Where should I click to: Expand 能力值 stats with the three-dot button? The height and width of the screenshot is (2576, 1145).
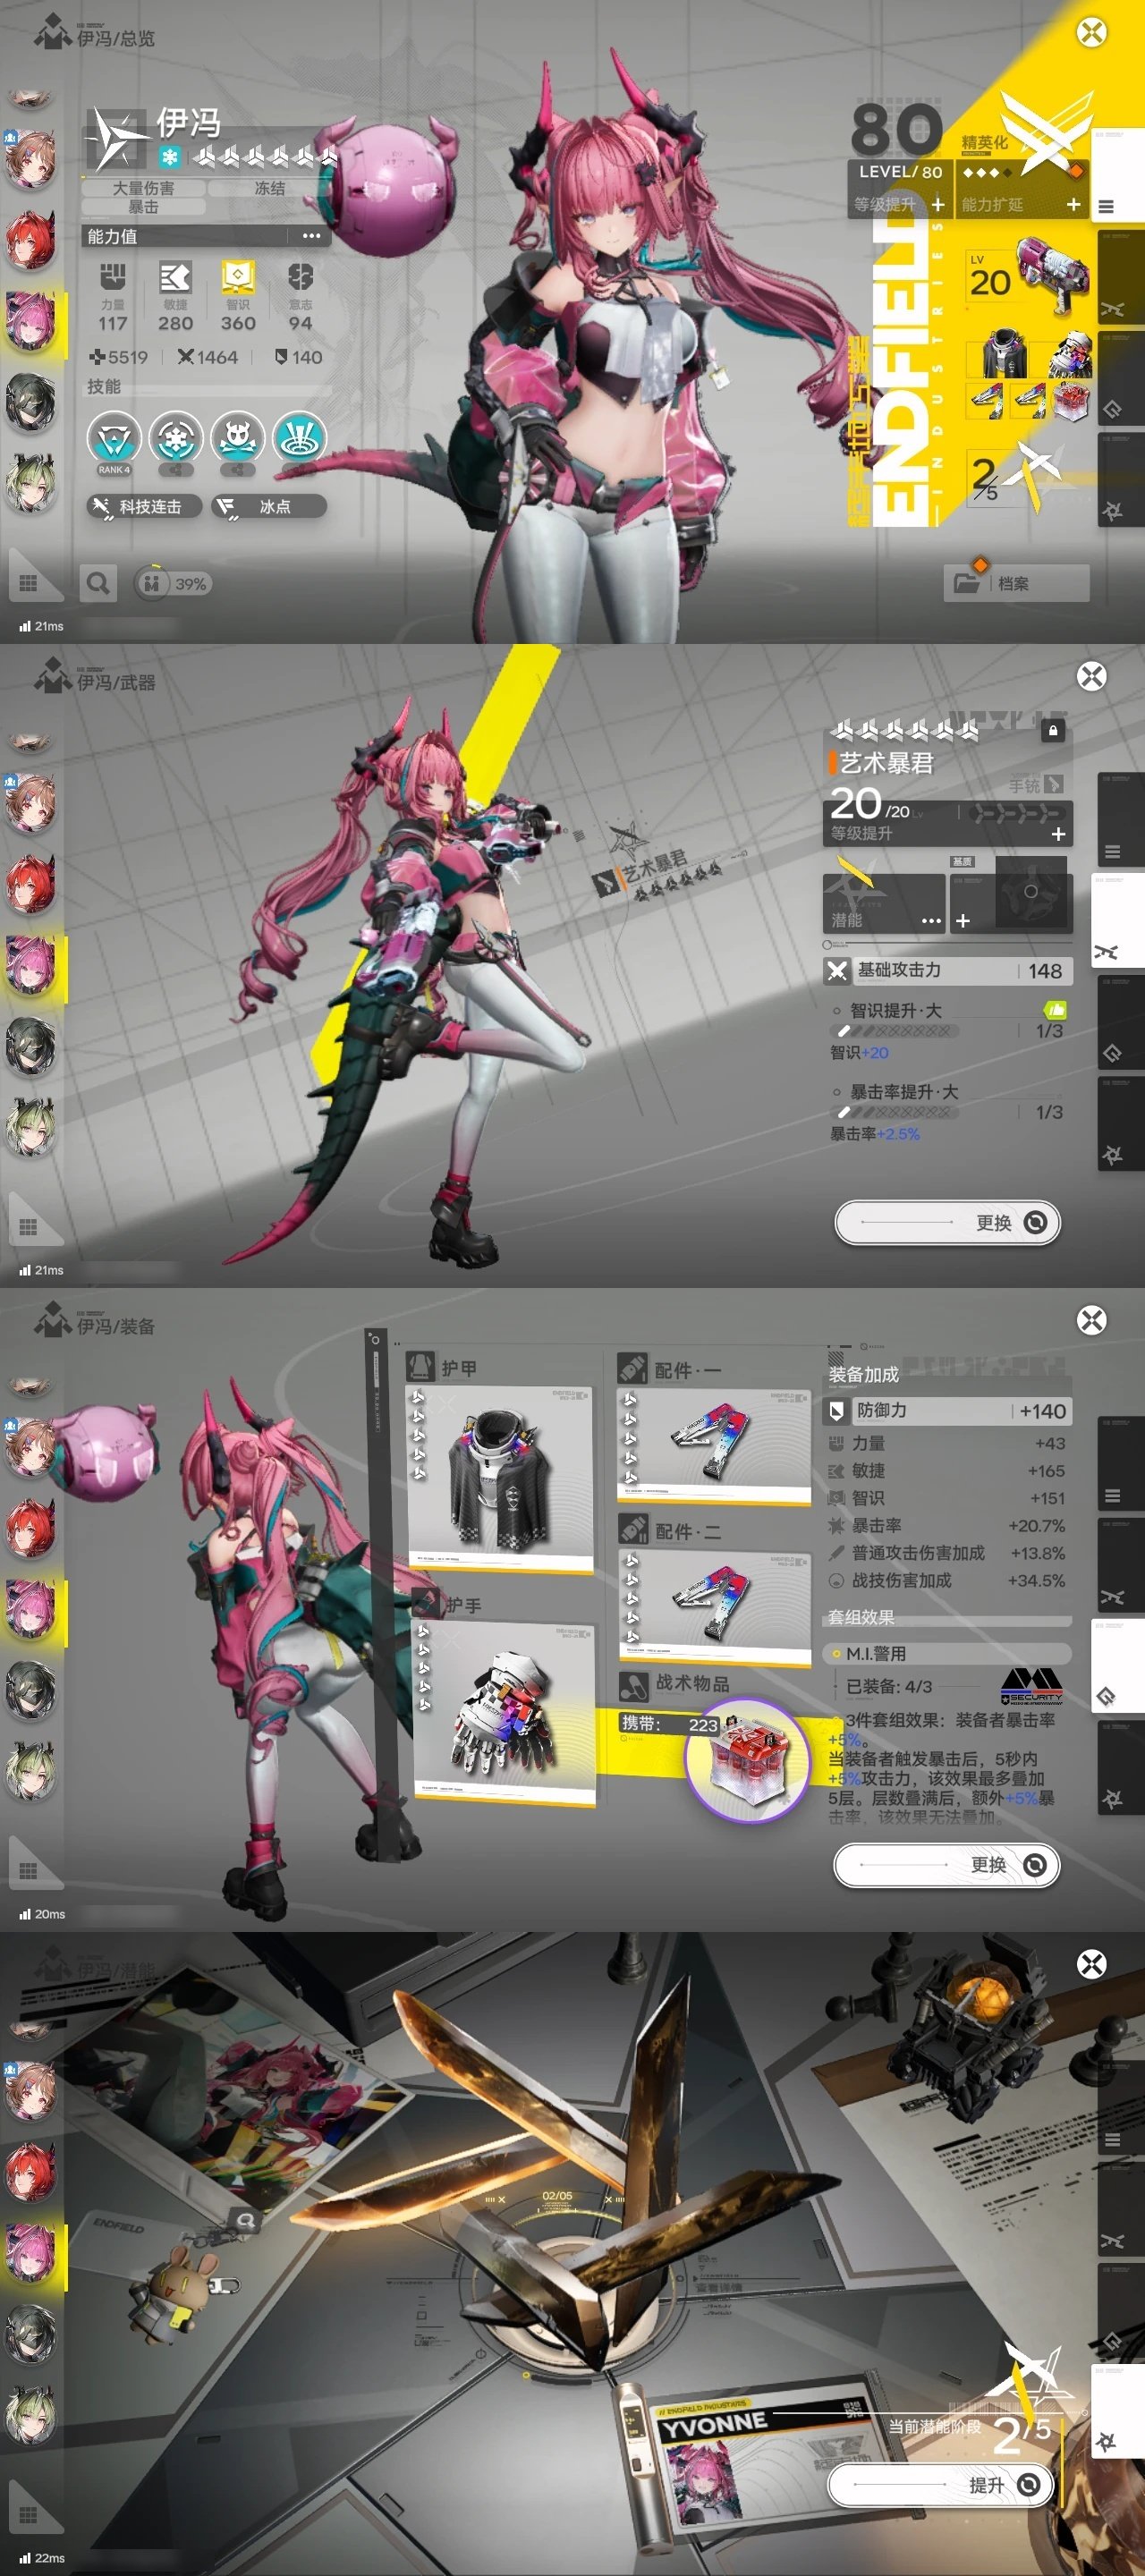[x=311, y=236]
